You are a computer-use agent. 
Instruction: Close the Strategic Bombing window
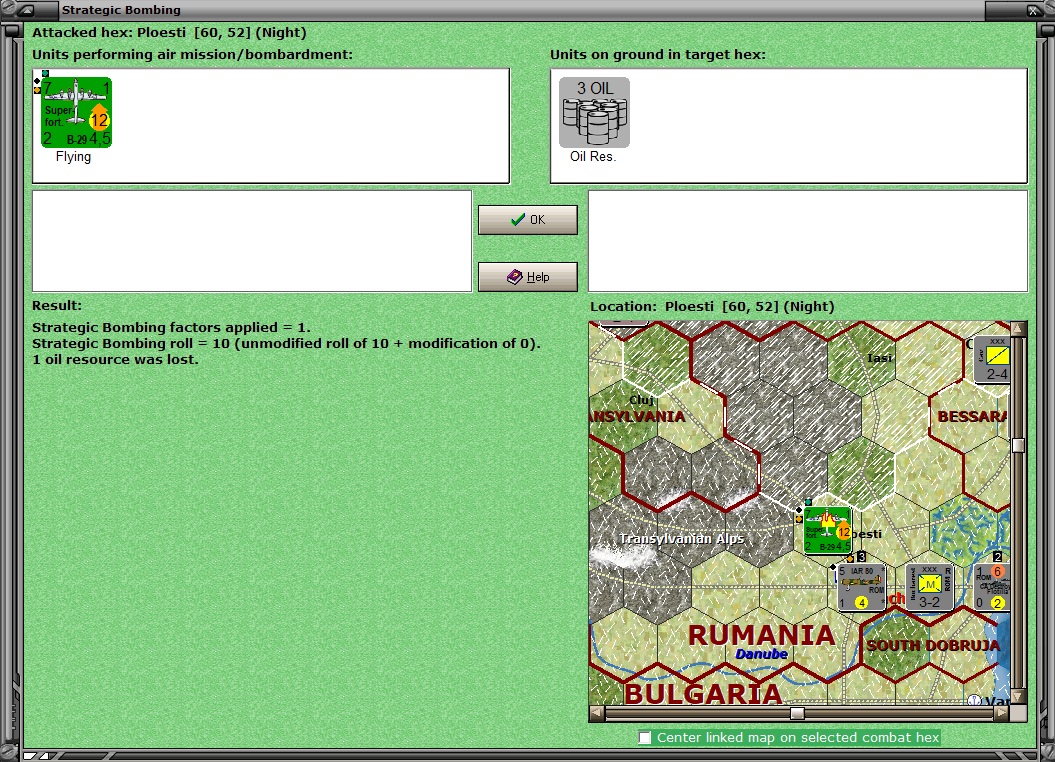pos(1034,10)
